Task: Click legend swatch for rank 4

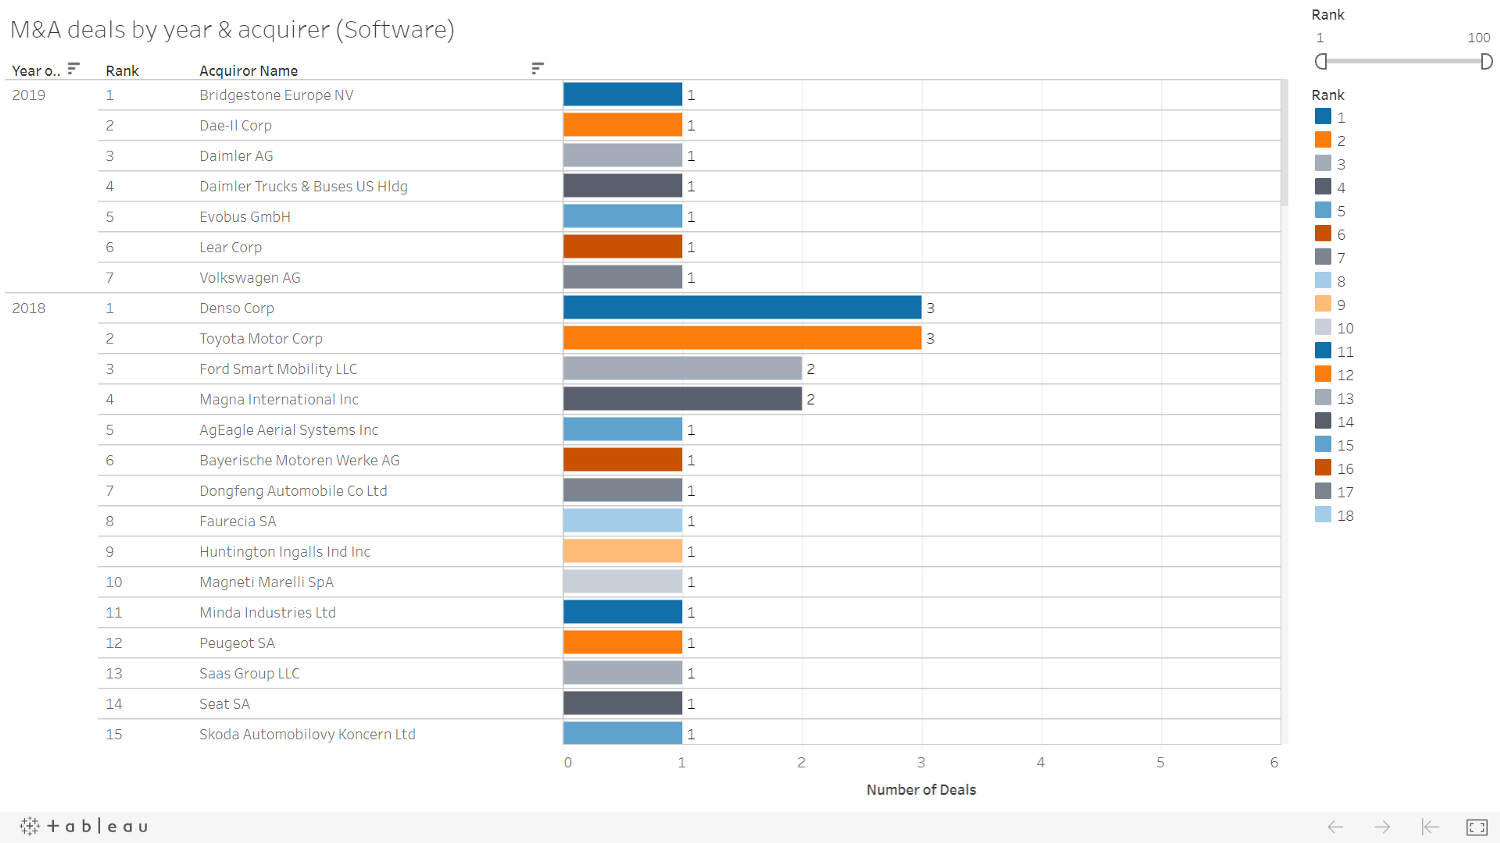Action: [x=1323, y=187]
